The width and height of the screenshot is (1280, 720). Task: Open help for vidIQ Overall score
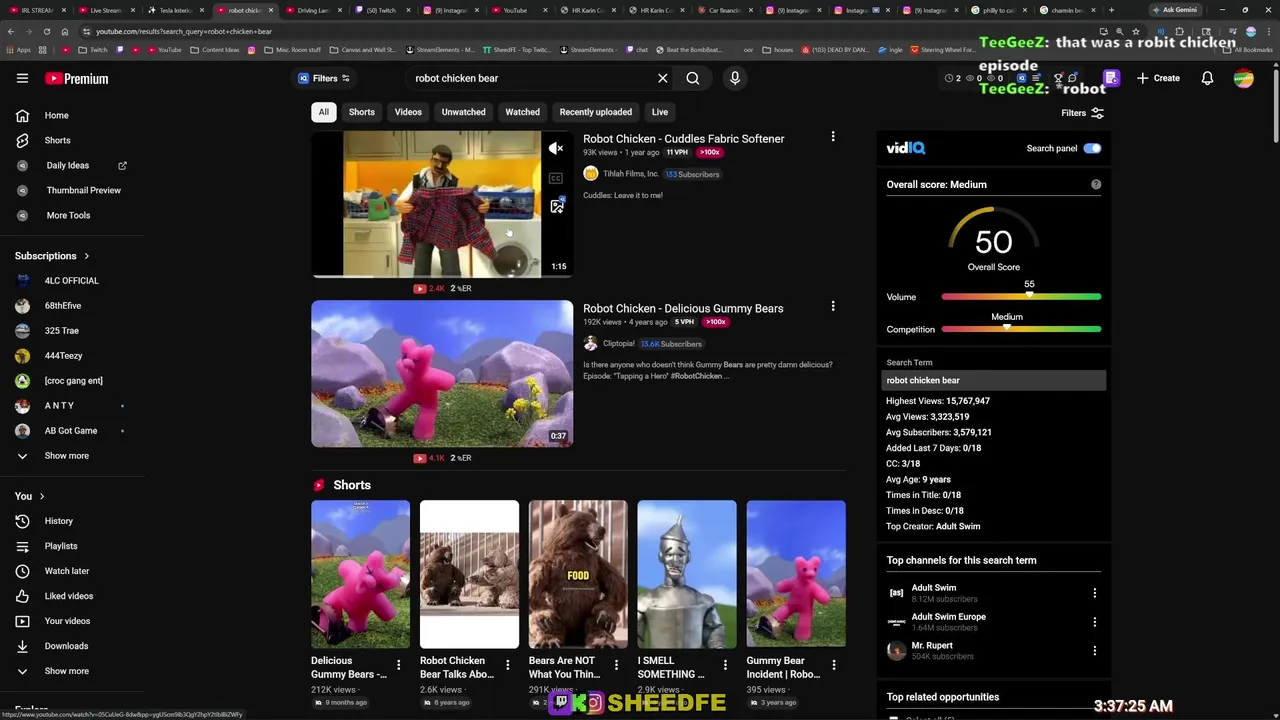click(1096, 184)
